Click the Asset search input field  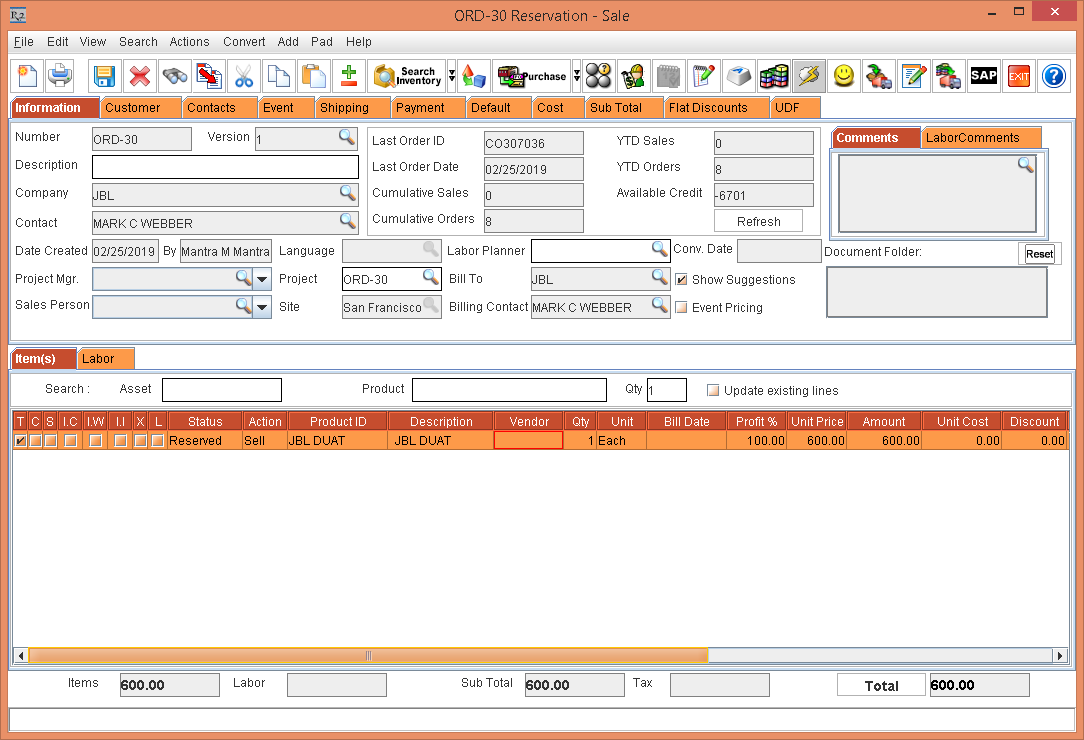[x=222, y=389]
